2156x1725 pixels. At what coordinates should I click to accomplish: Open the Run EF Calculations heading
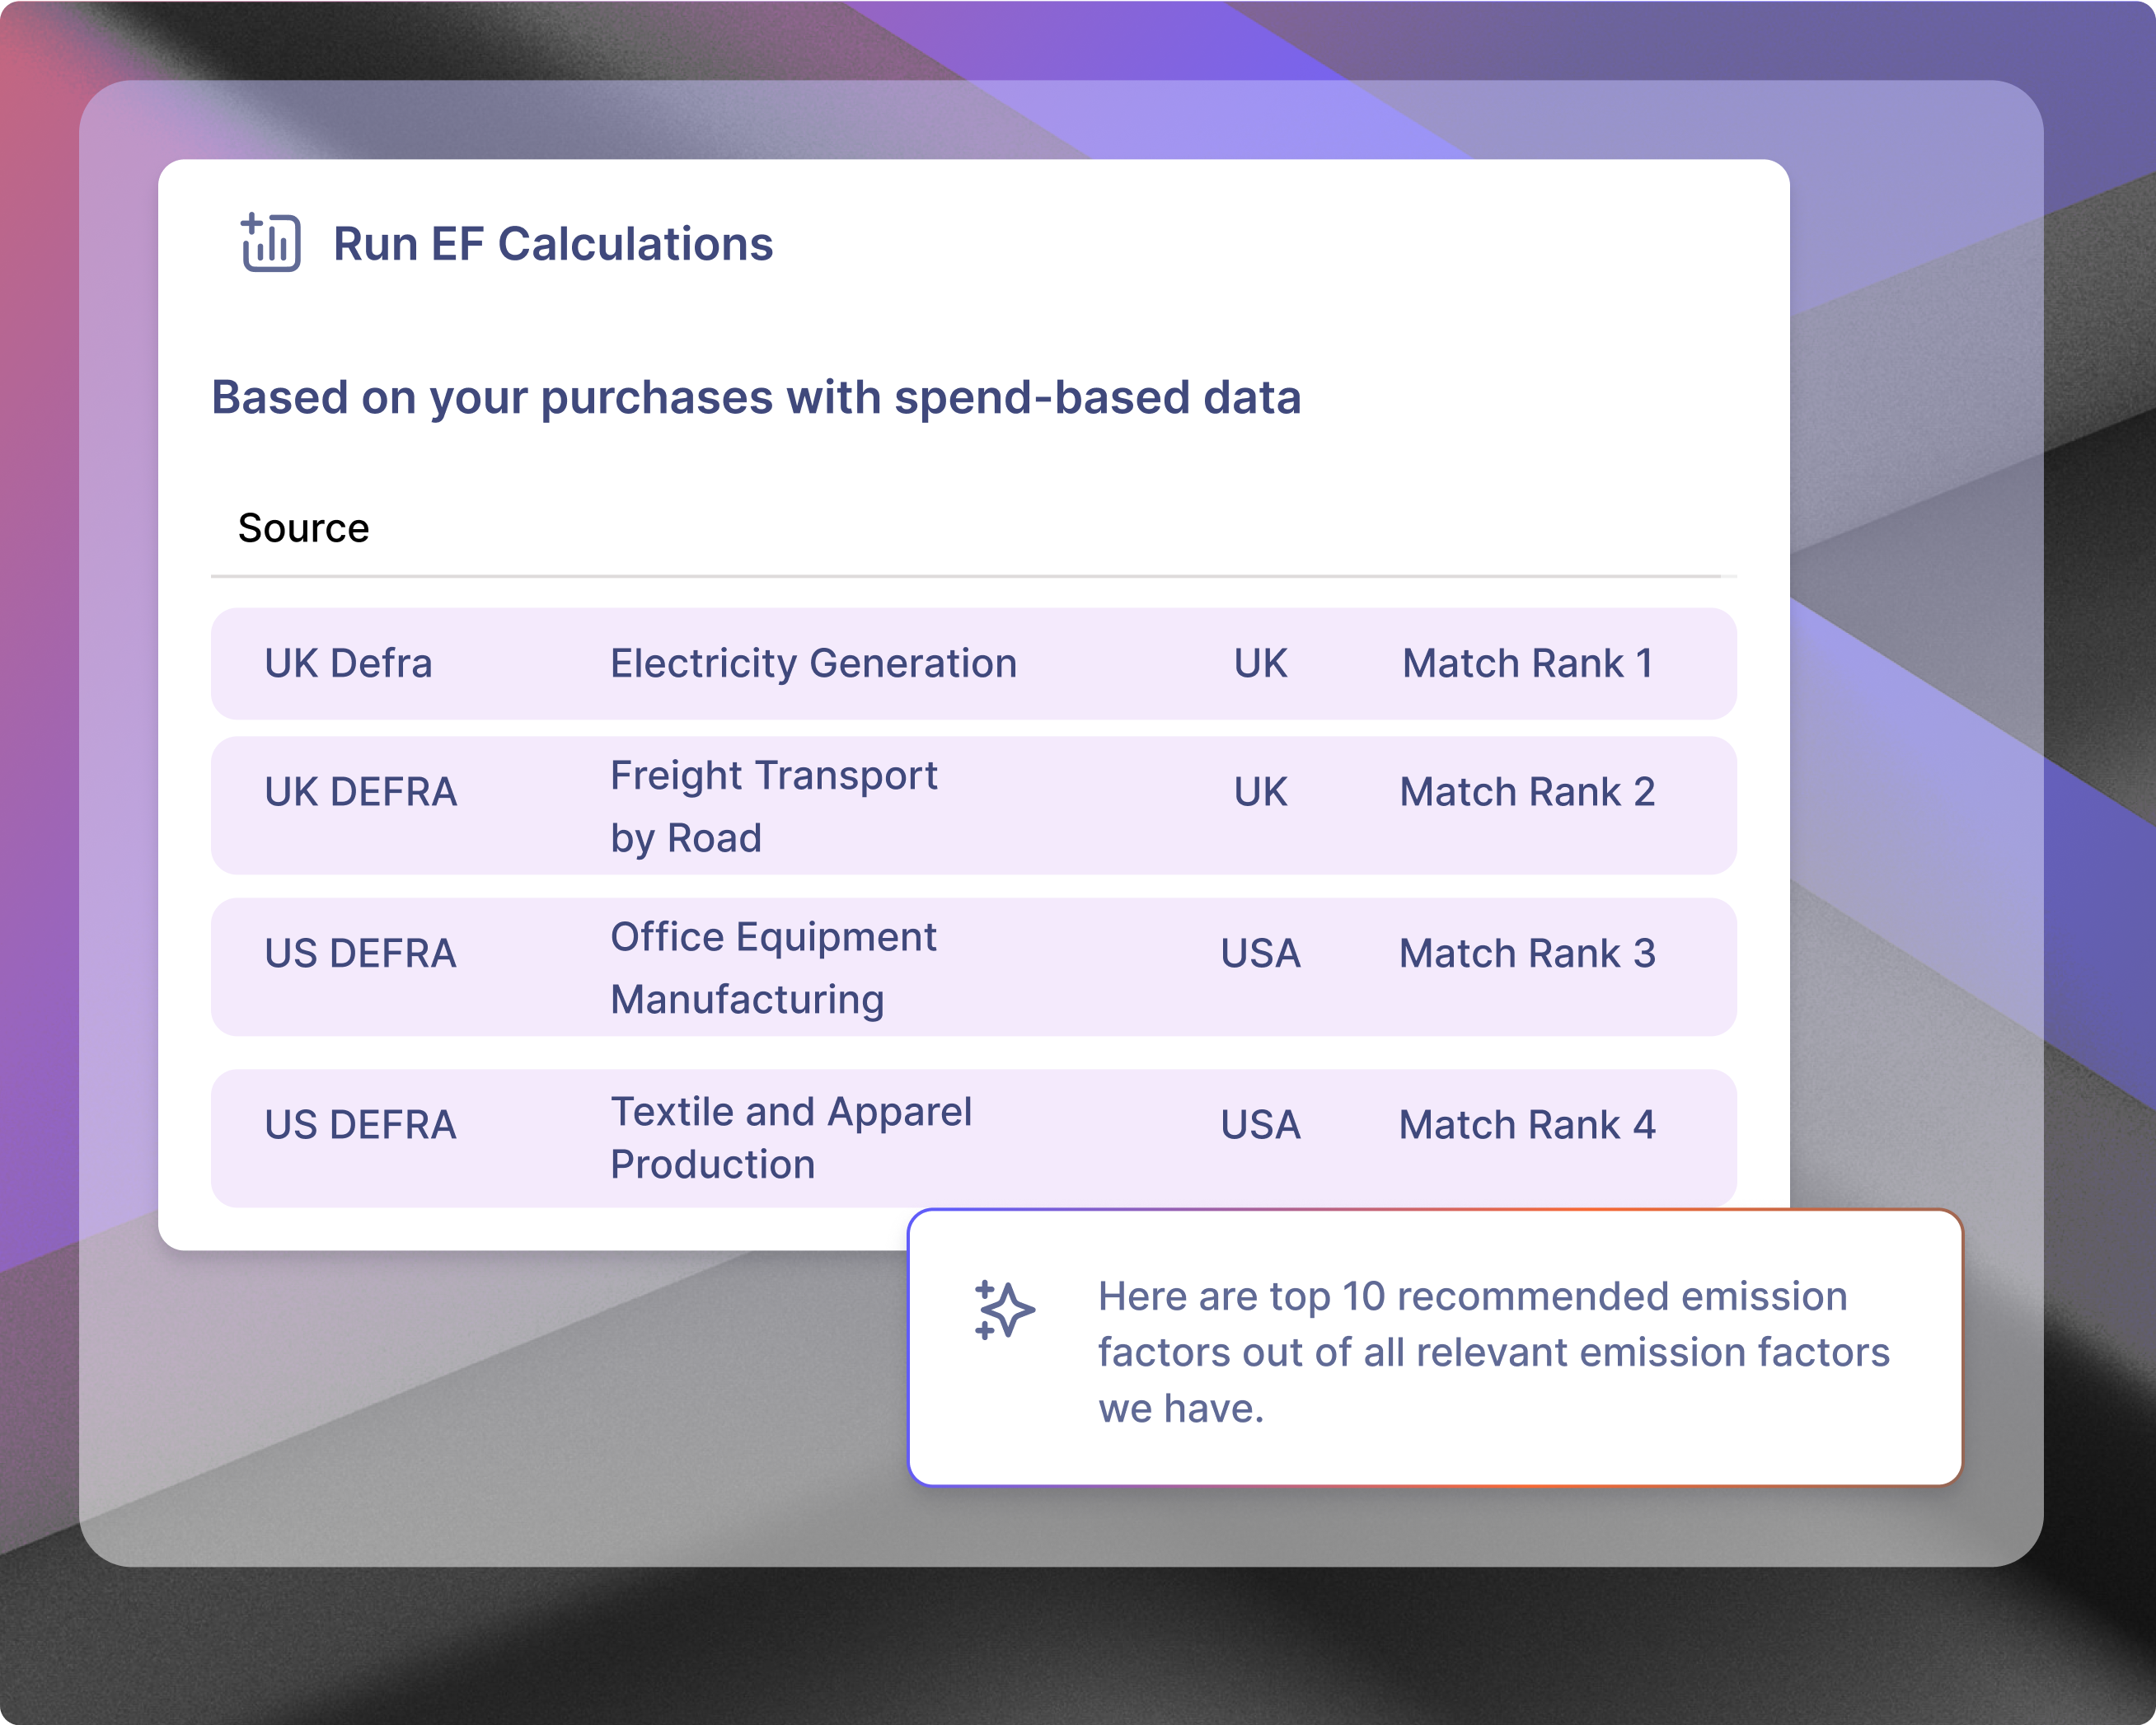tap(553, 244)
